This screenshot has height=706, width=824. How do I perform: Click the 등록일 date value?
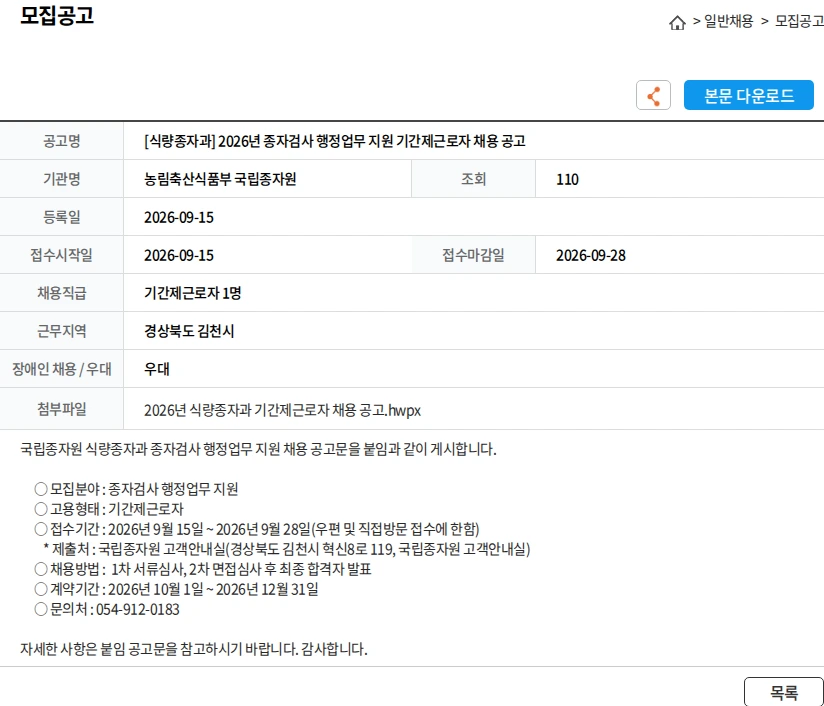(179, 218)
